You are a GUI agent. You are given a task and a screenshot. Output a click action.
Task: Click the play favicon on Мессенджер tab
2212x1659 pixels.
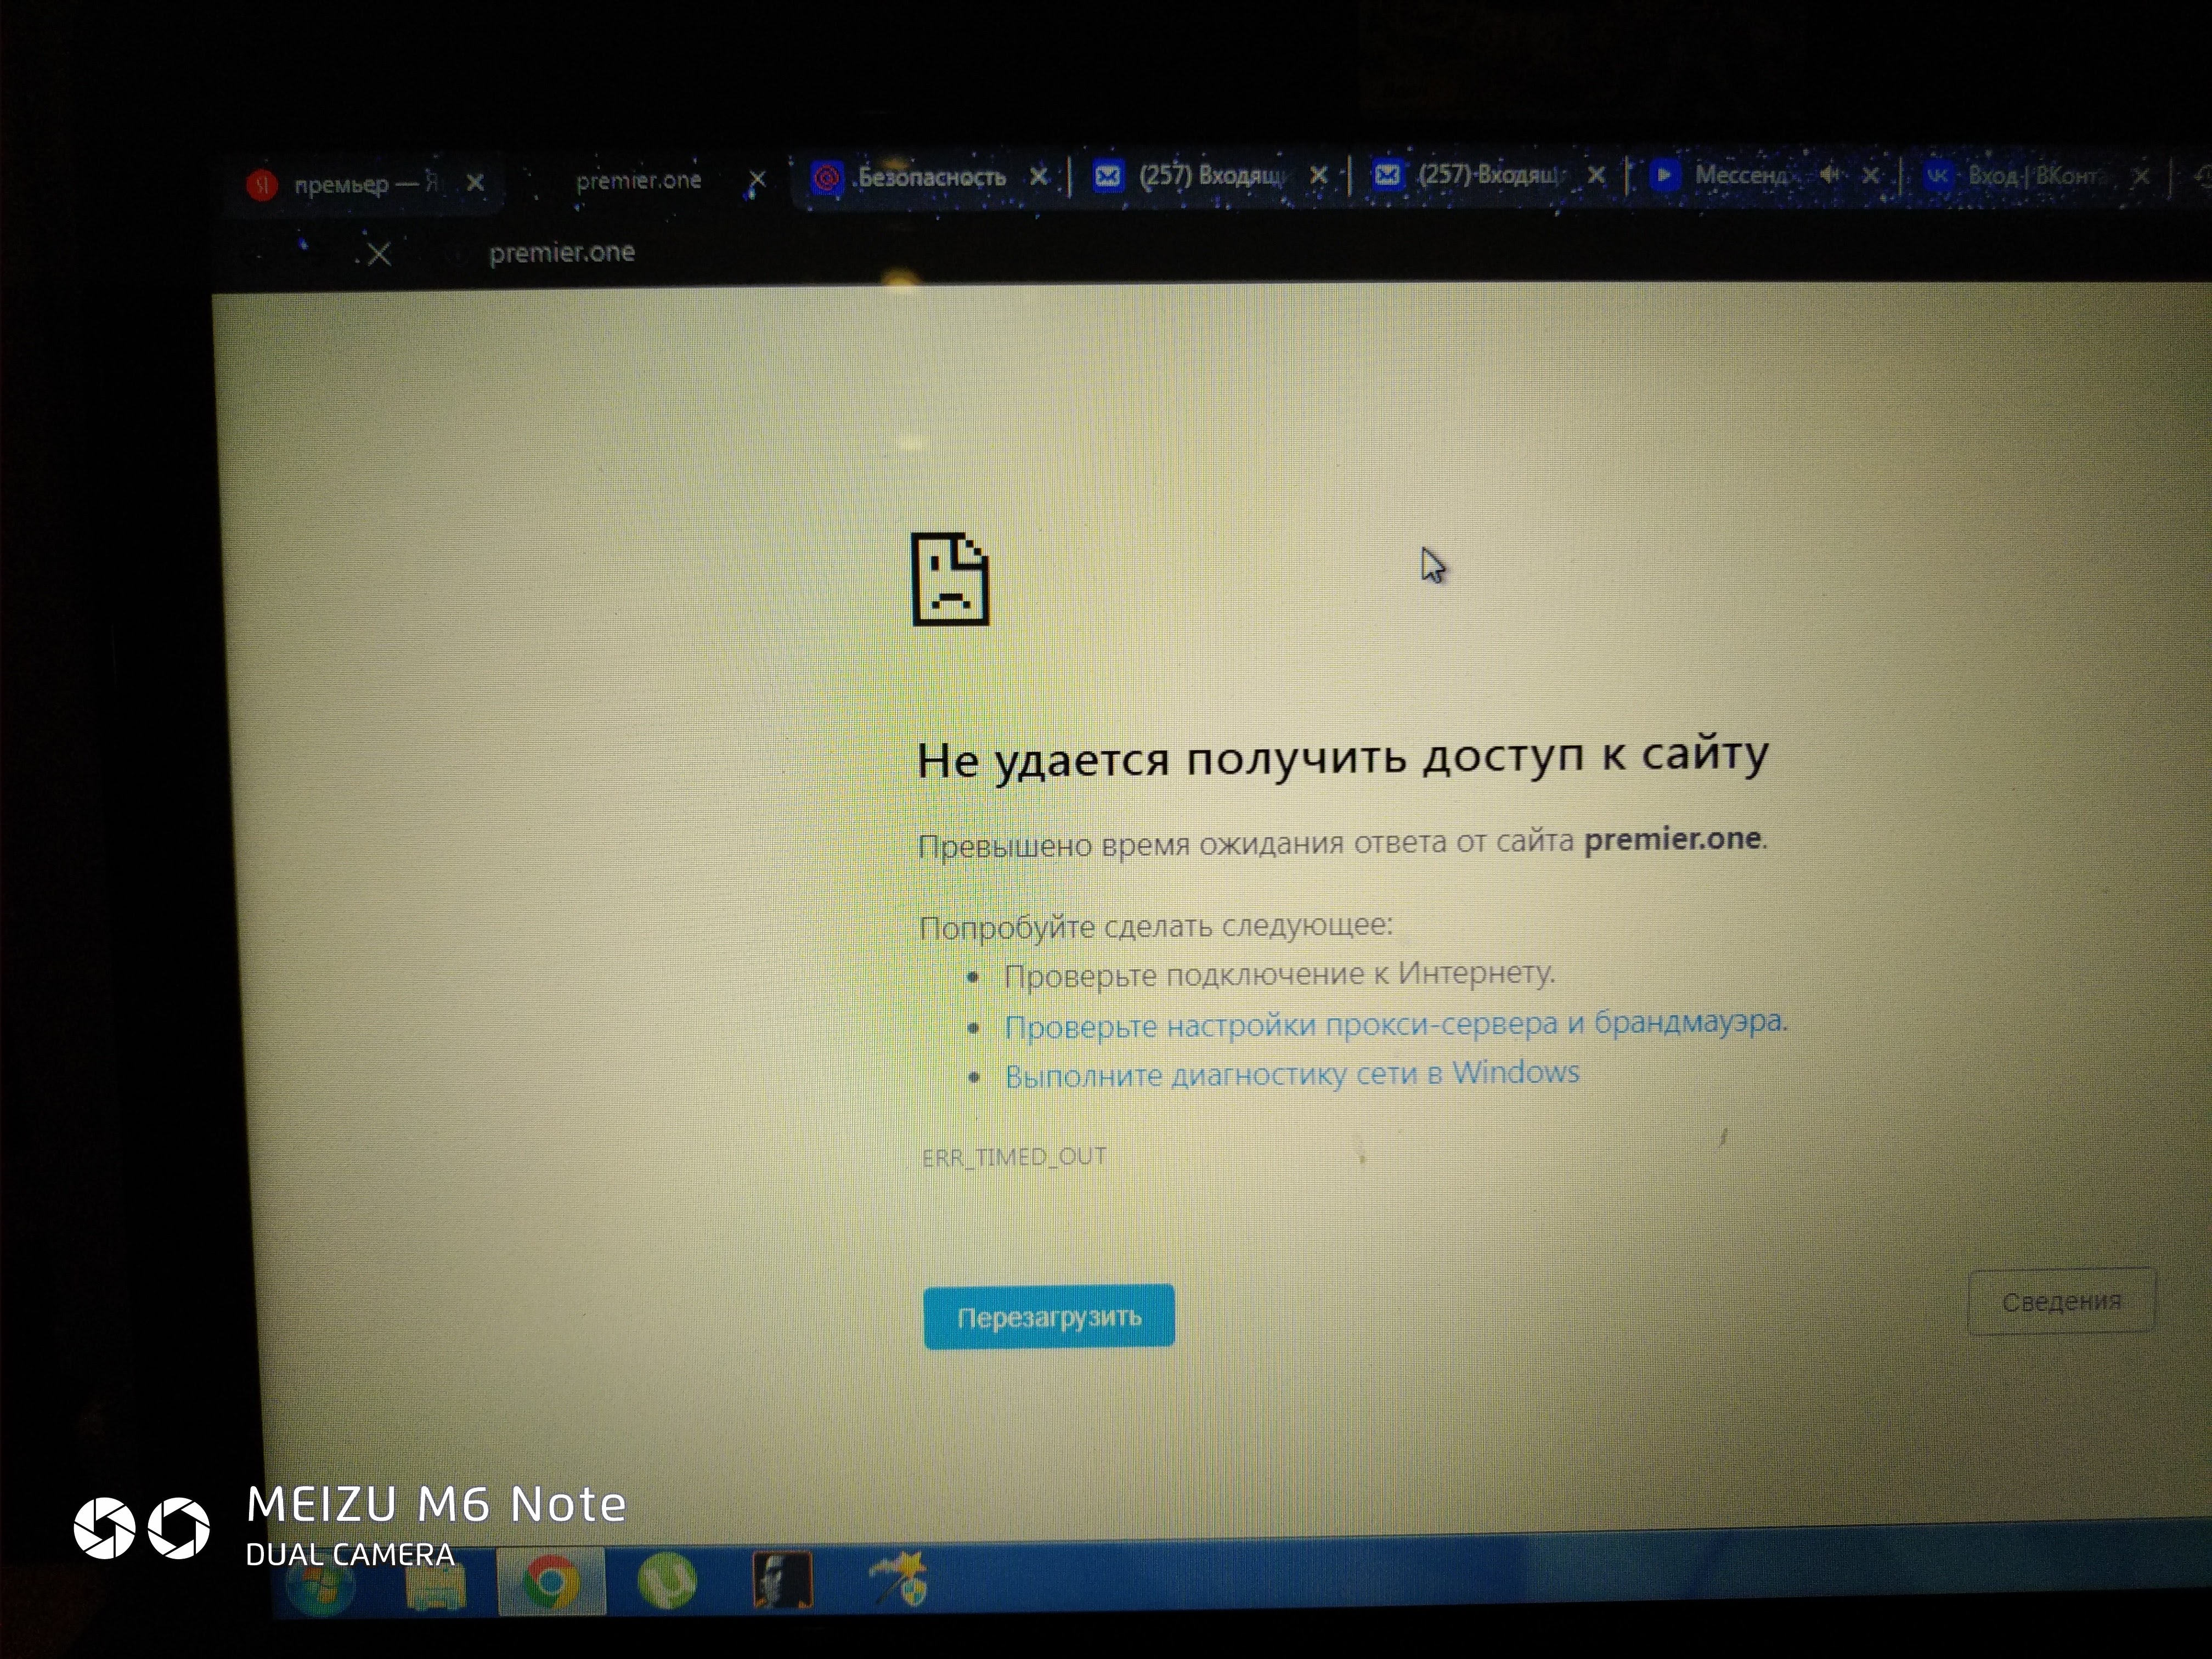tap(1664, 175)
